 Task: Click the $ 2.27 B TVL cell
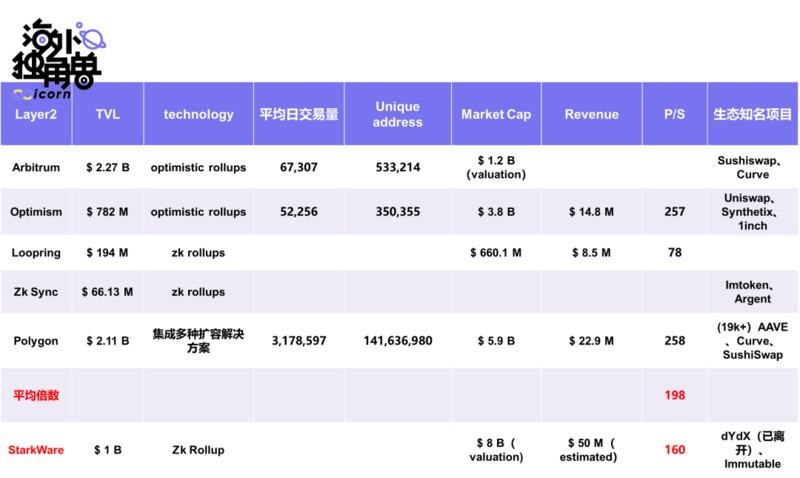coord(108,167)
